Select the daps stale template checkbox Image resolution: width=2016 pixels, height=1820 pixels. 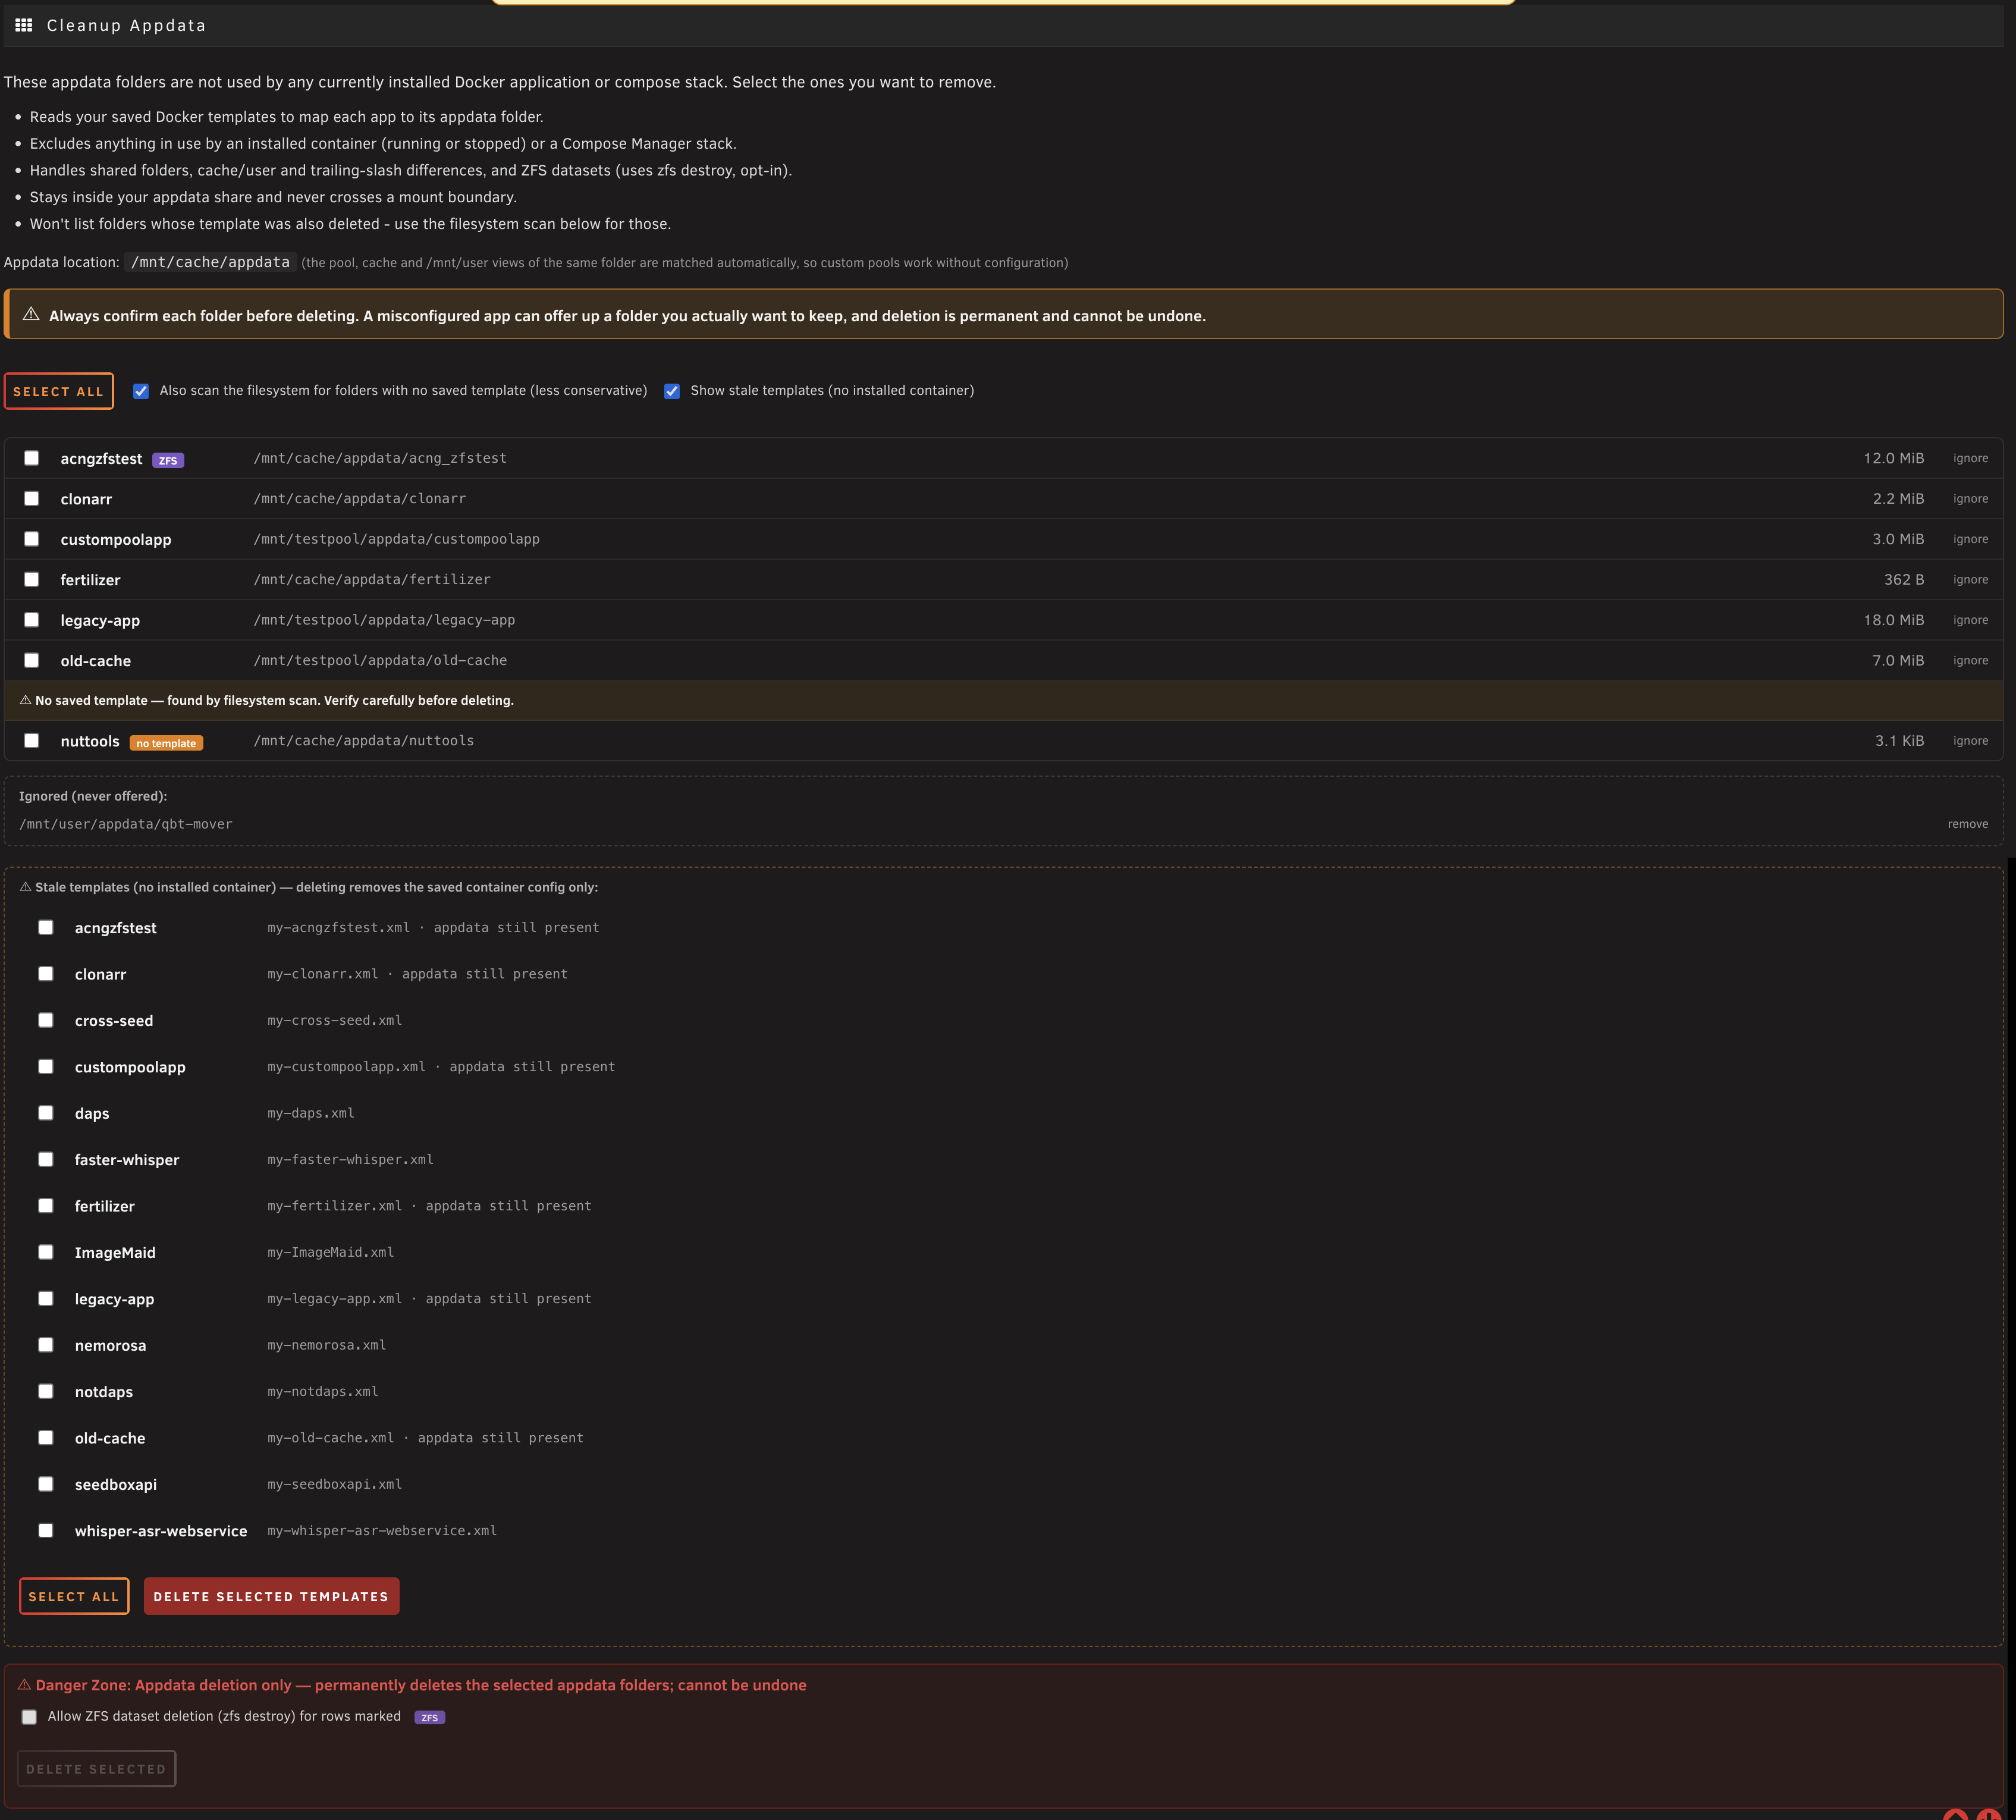tap(46, 1113)
